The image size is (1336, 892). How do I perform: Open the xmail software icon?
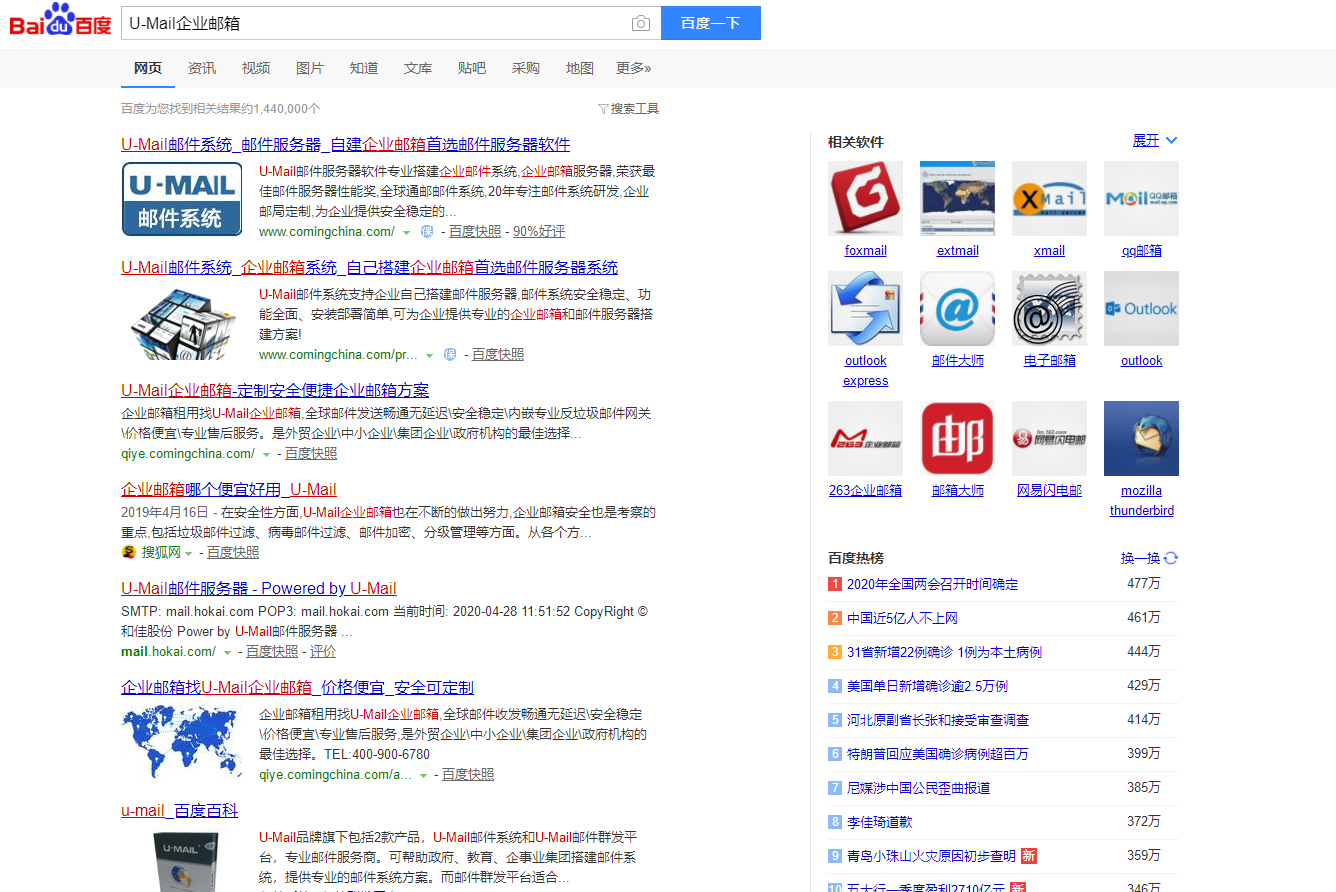[1049, 198]
